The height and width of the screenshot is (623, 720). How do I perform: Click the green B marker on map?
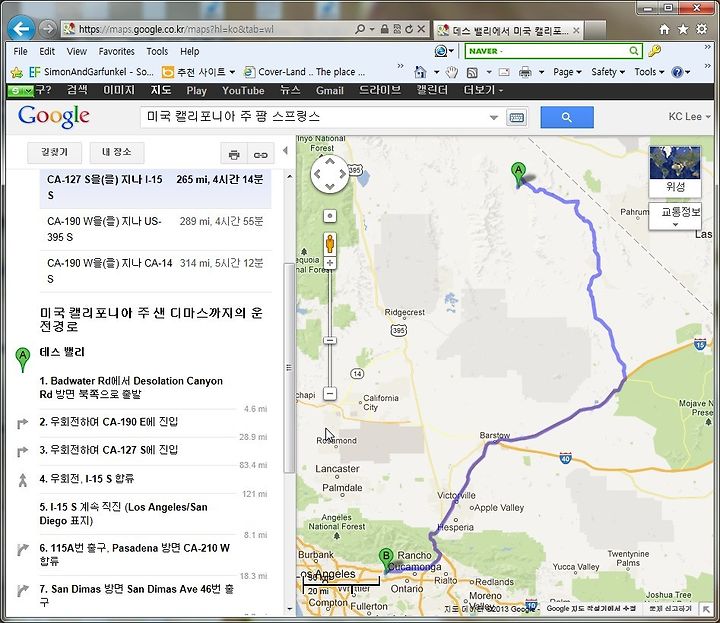click(x=386, y=560)
